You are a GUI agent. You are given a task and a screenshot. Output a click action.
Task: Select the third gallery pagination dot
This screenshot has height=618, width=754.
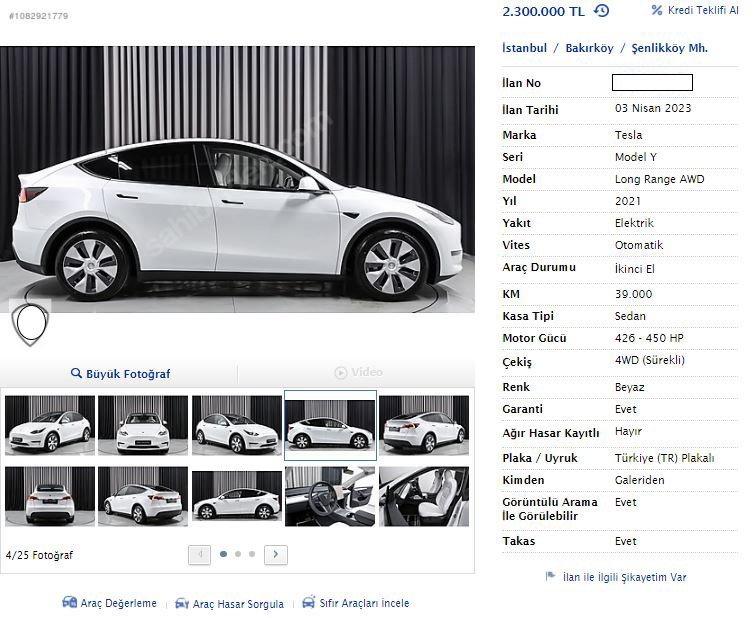[x=252, y=554]
